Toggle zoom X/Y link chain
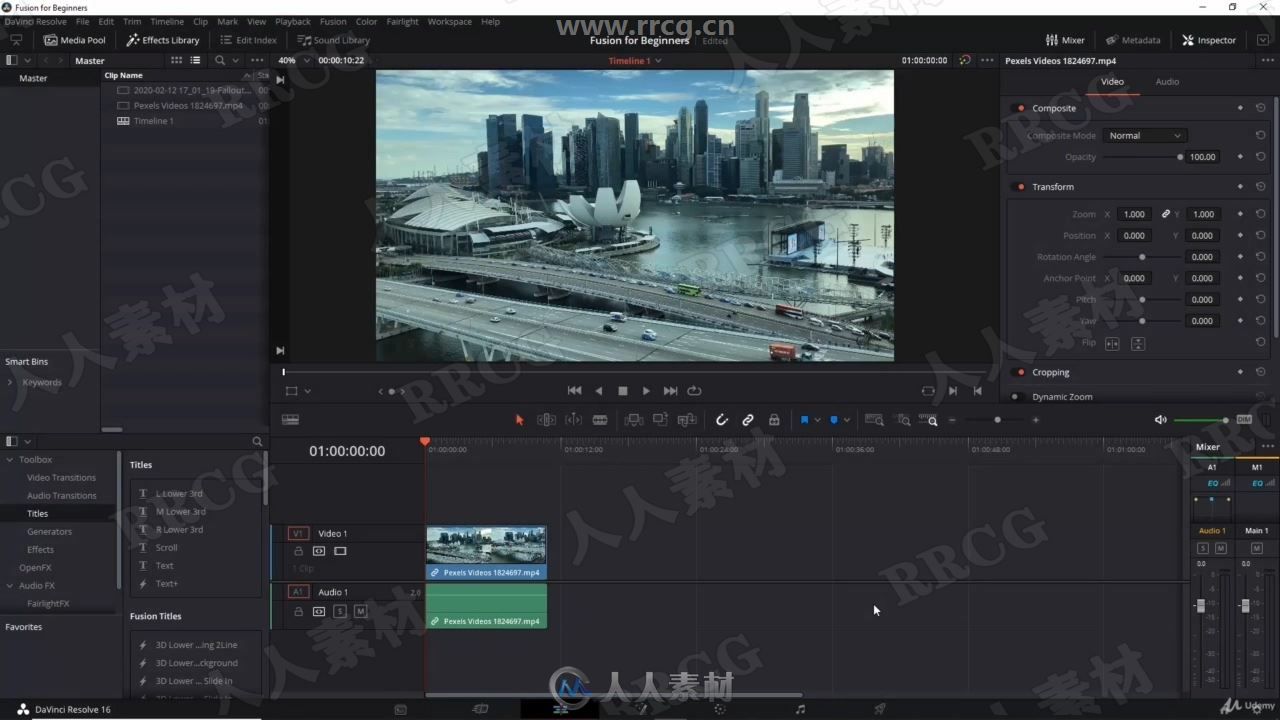 [1165, 214]
